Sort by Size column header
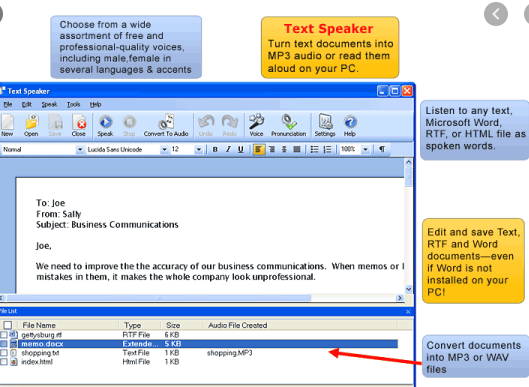 173,325
